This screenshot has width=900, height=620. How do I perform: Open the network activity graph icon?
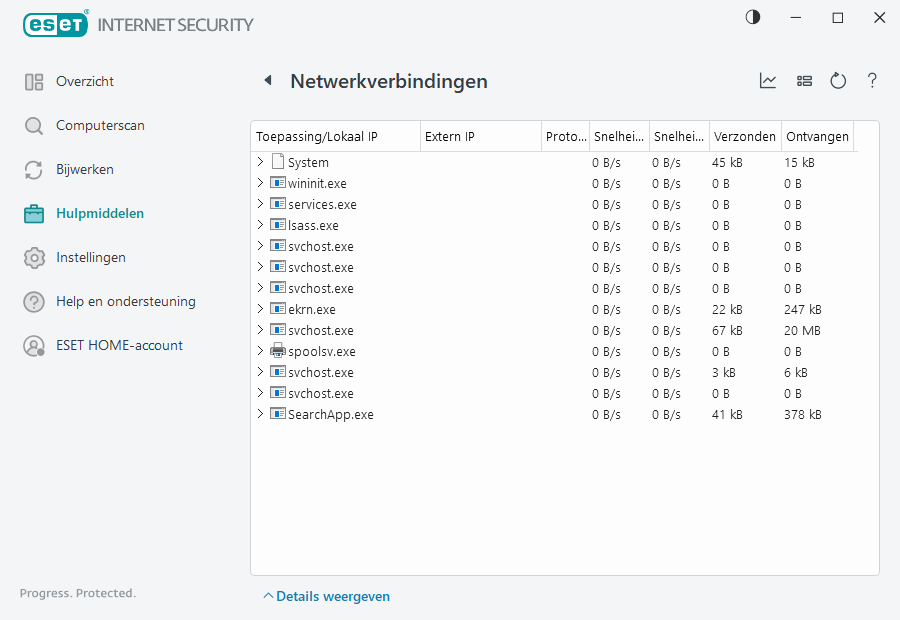pyautogui.click(x=768, y=81)
